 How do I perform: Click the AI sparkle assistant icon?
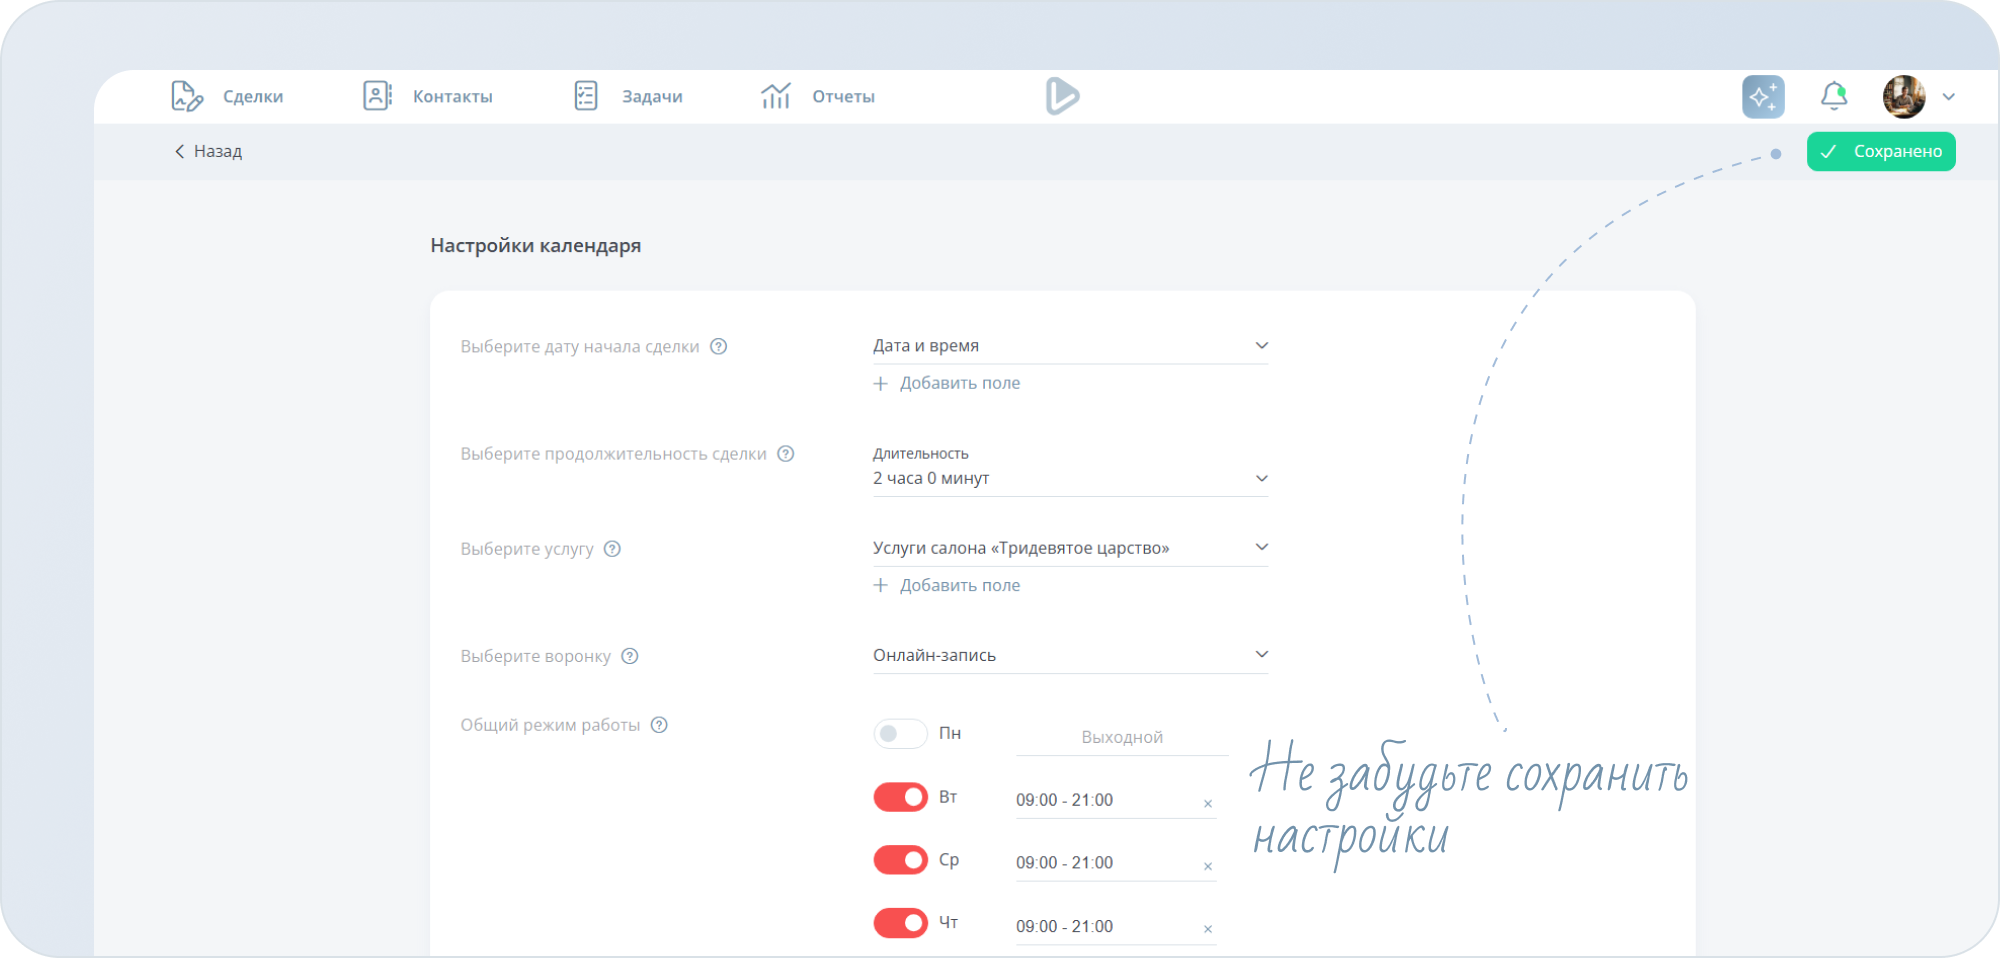[1762, 97]
